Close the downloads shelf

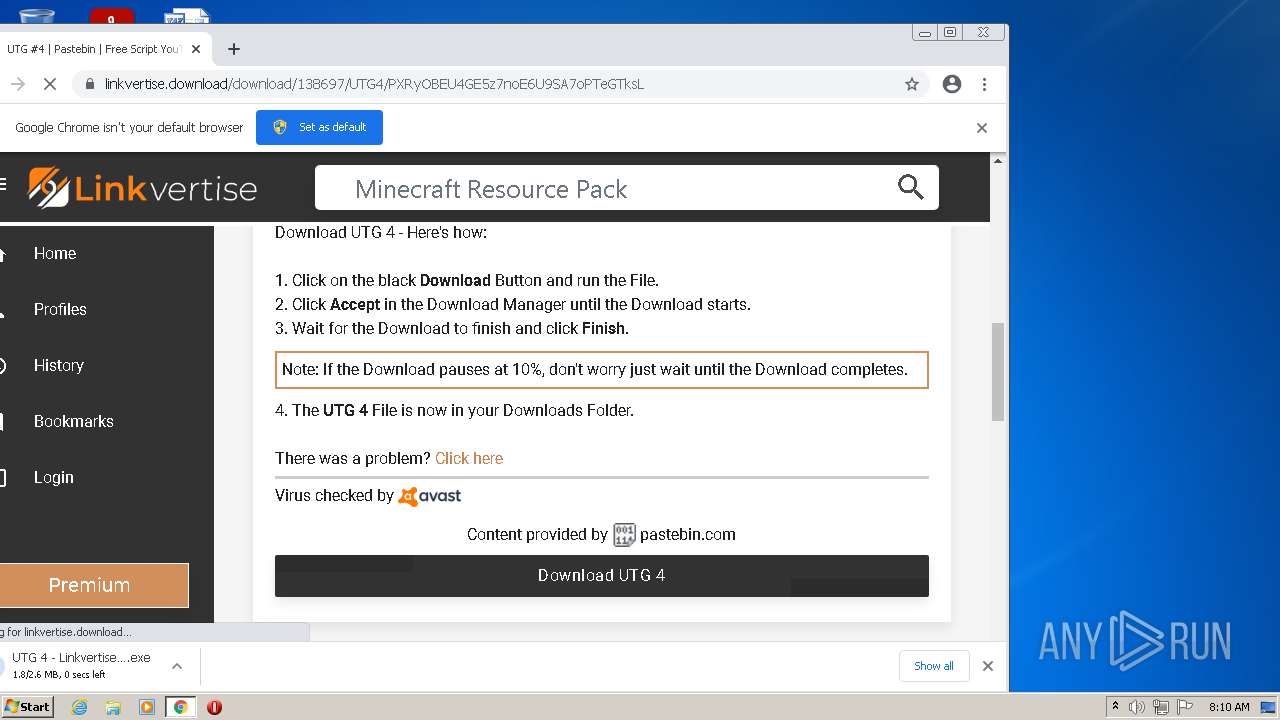[988, 666]
